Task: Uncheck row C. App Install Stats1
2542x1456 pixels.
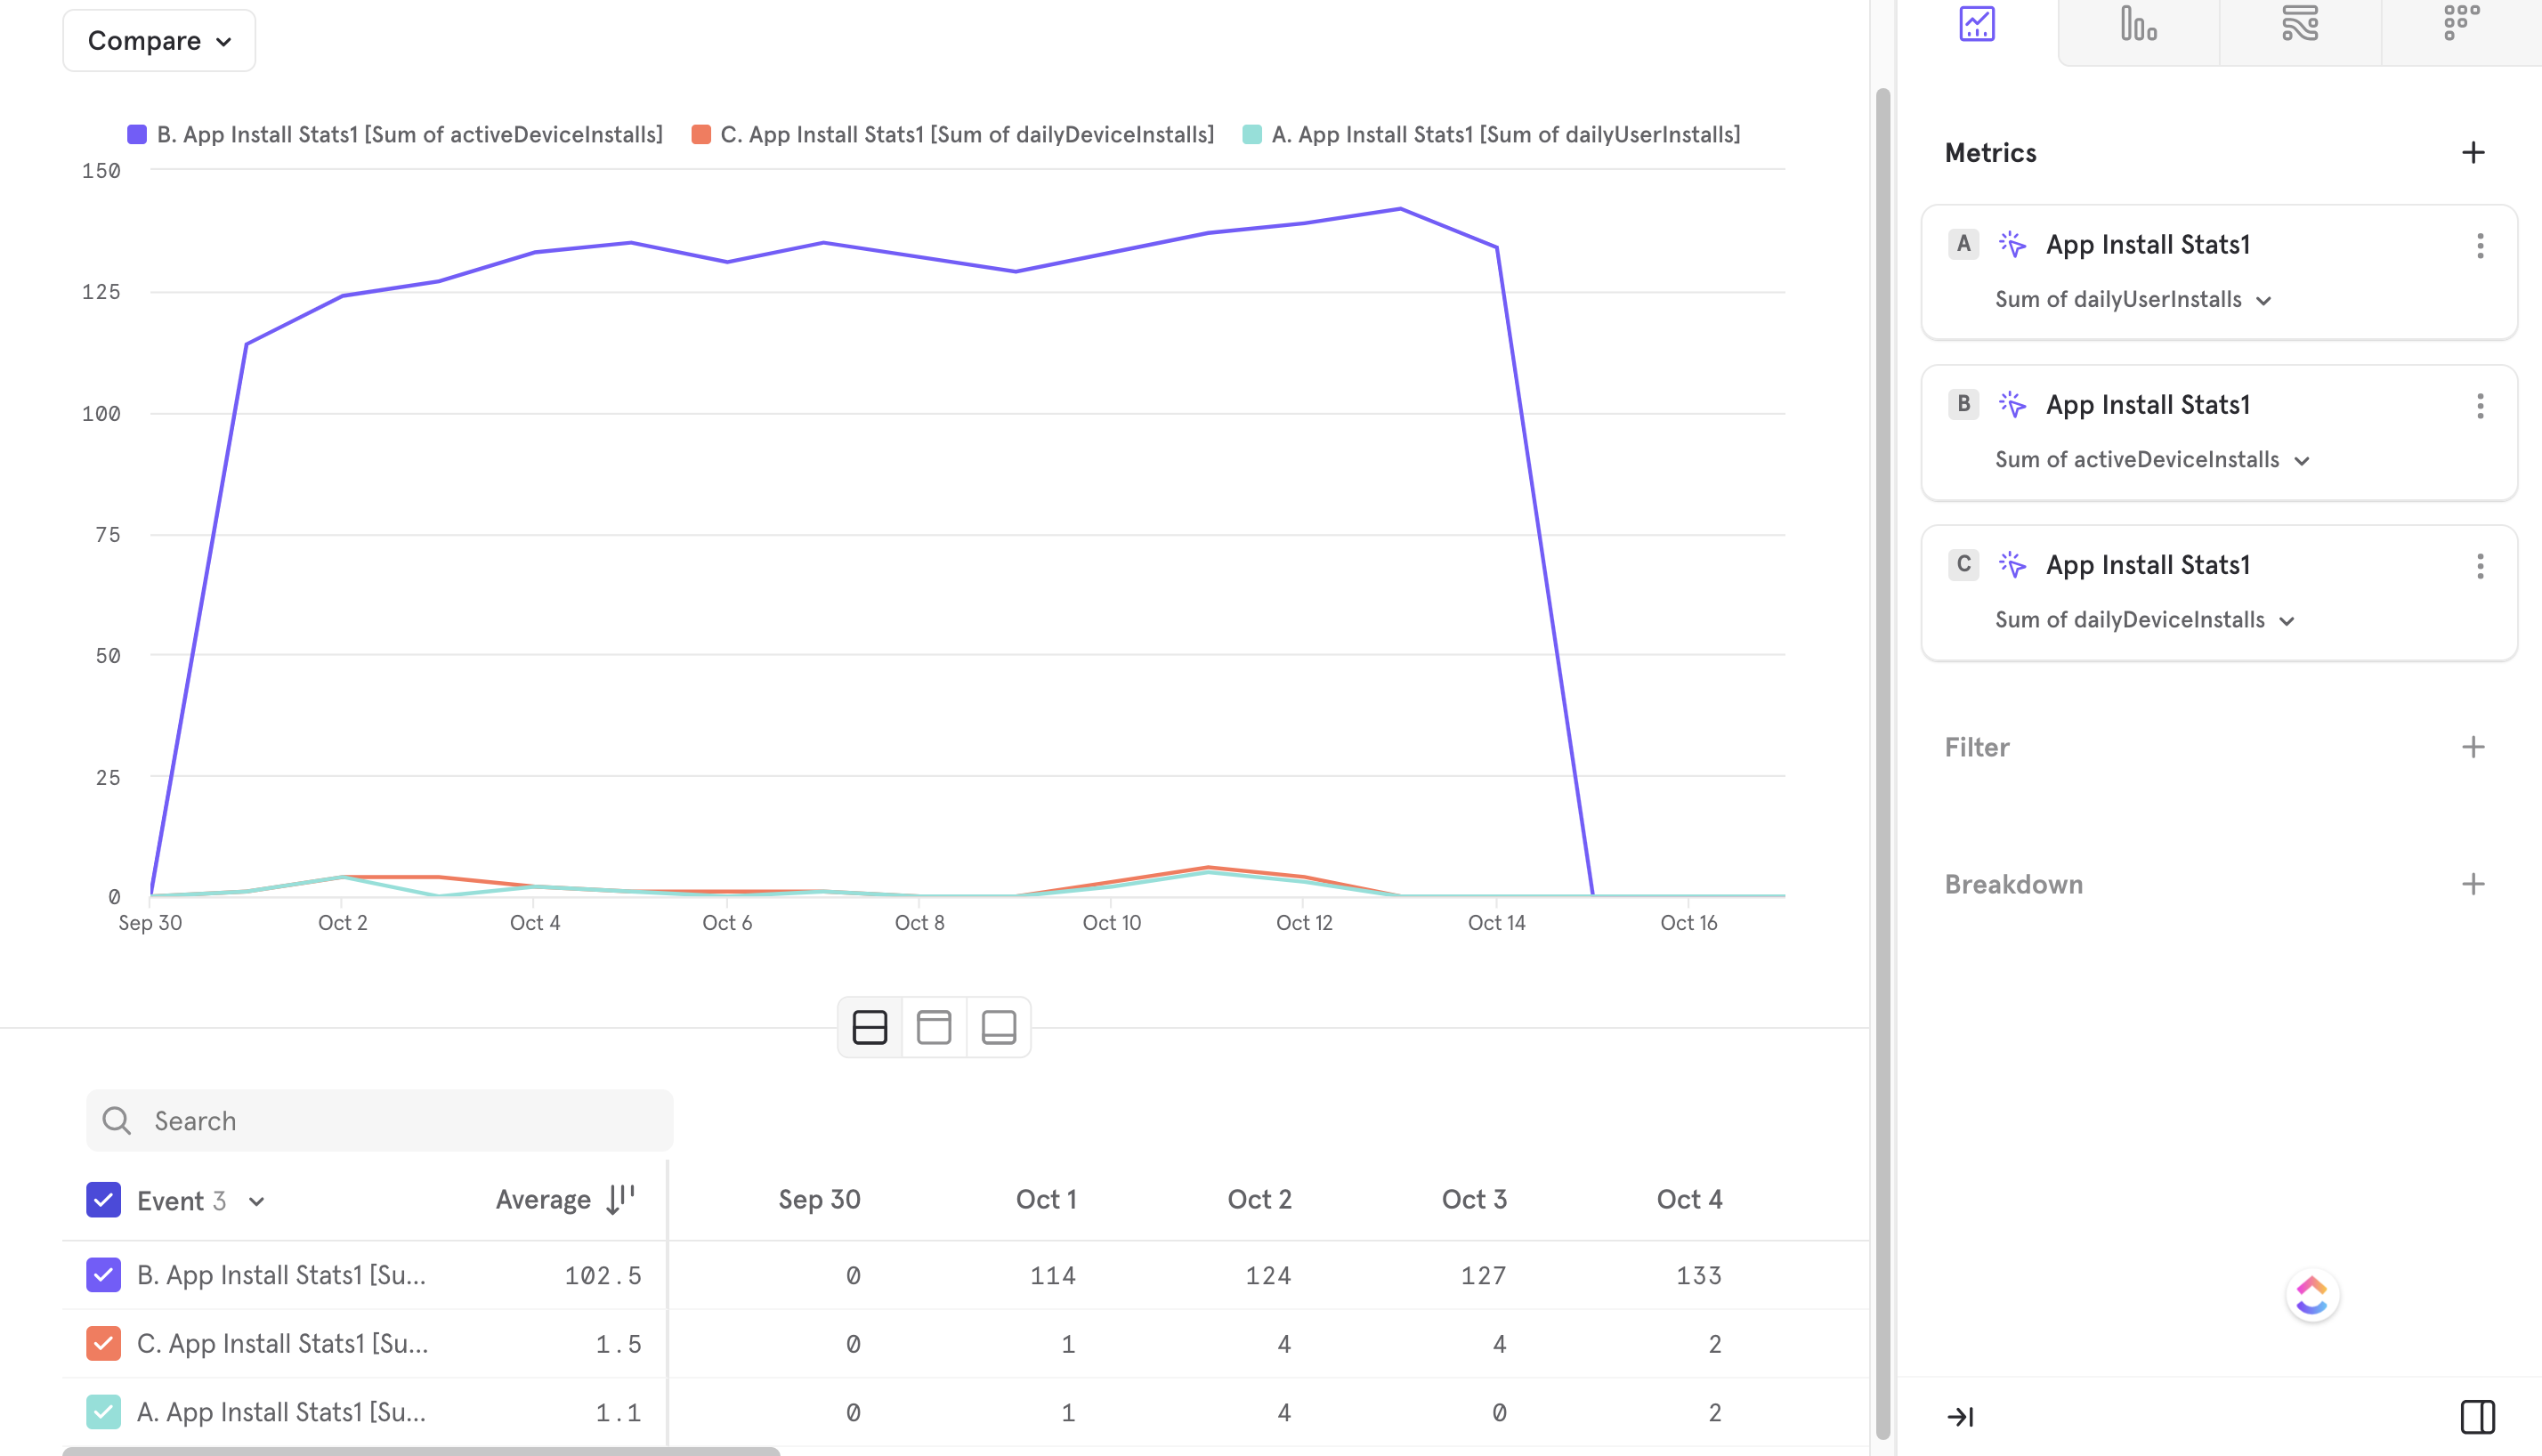Action: click(x=103, y=1344)
